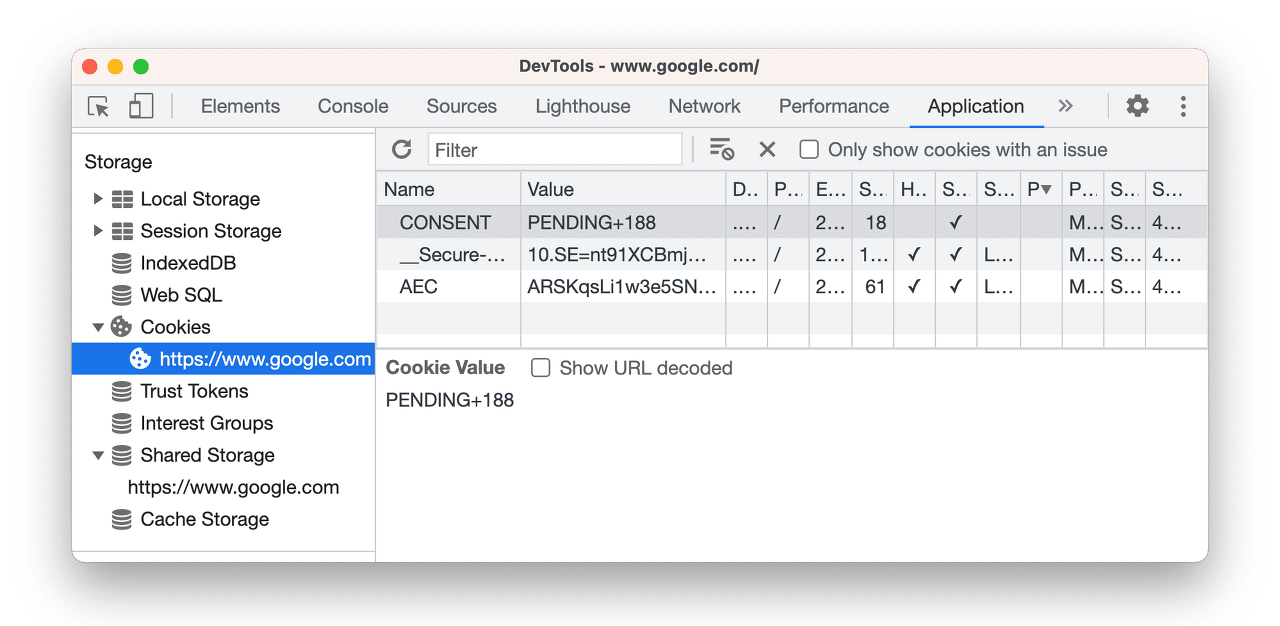This screenshot has height=626, width=1280.
Task: Select the AEC cookie row
Action: pyautogui.click(x=792, y=286)
